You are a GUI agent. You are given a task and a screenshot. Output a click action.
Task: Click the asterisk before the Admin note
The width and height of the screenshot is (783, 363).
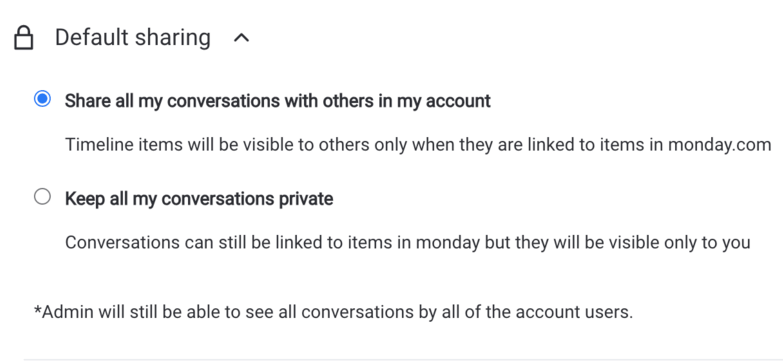point(37,310)
